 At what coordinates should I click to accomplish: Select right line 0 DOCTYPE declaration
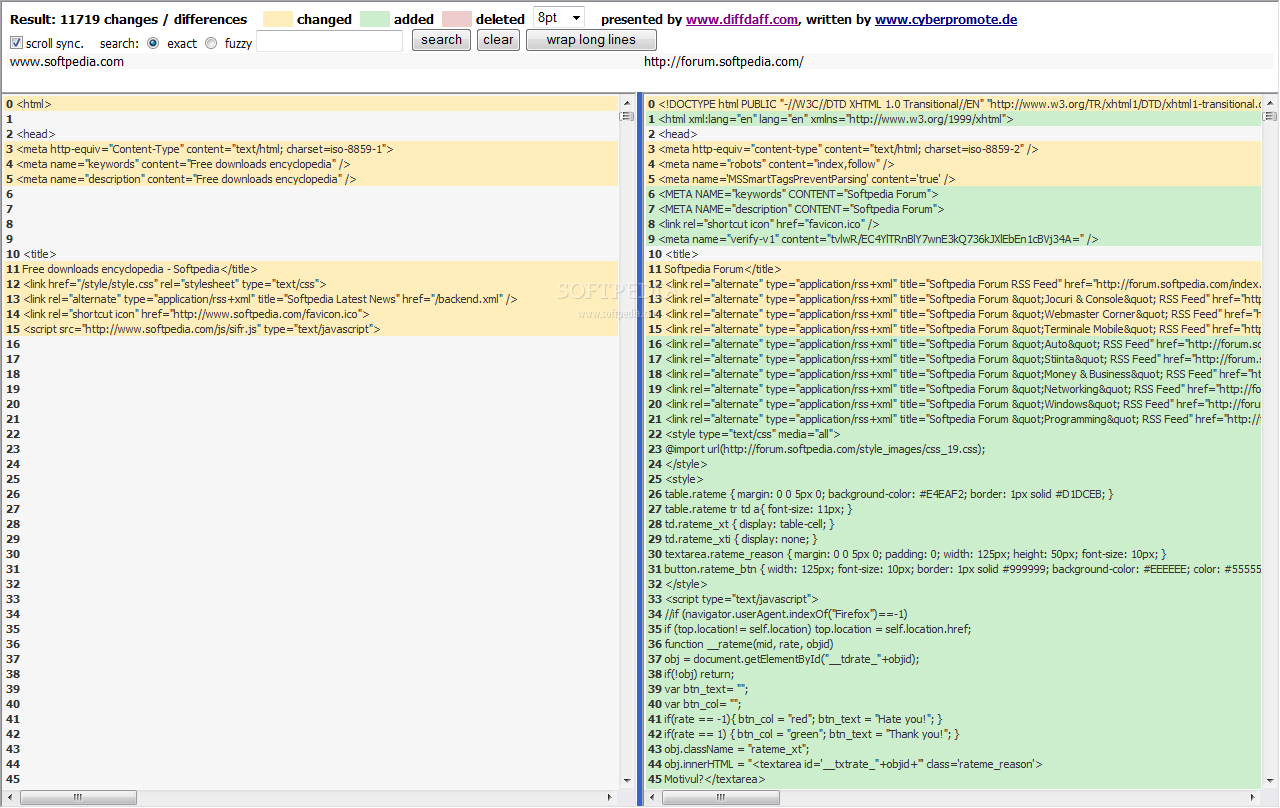pos(953,104)
